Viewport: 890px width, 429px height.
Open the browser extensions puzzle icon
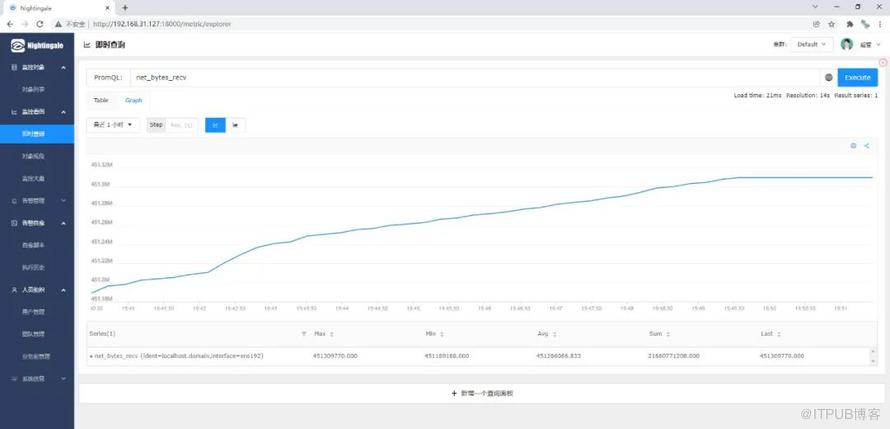tap(850, 23)
